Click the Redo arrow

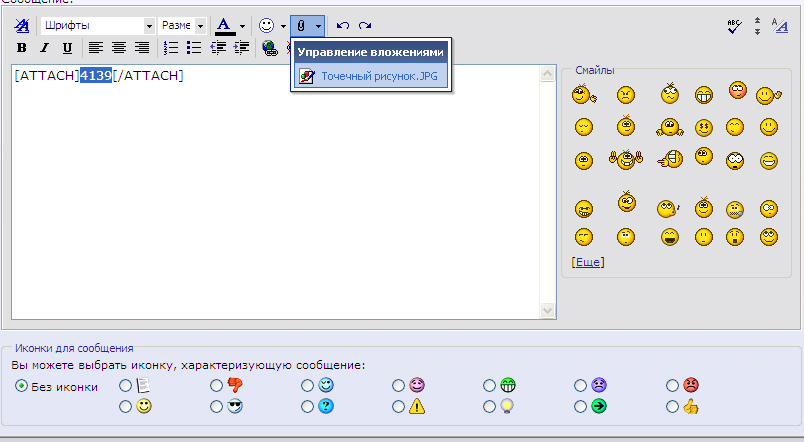365,25
